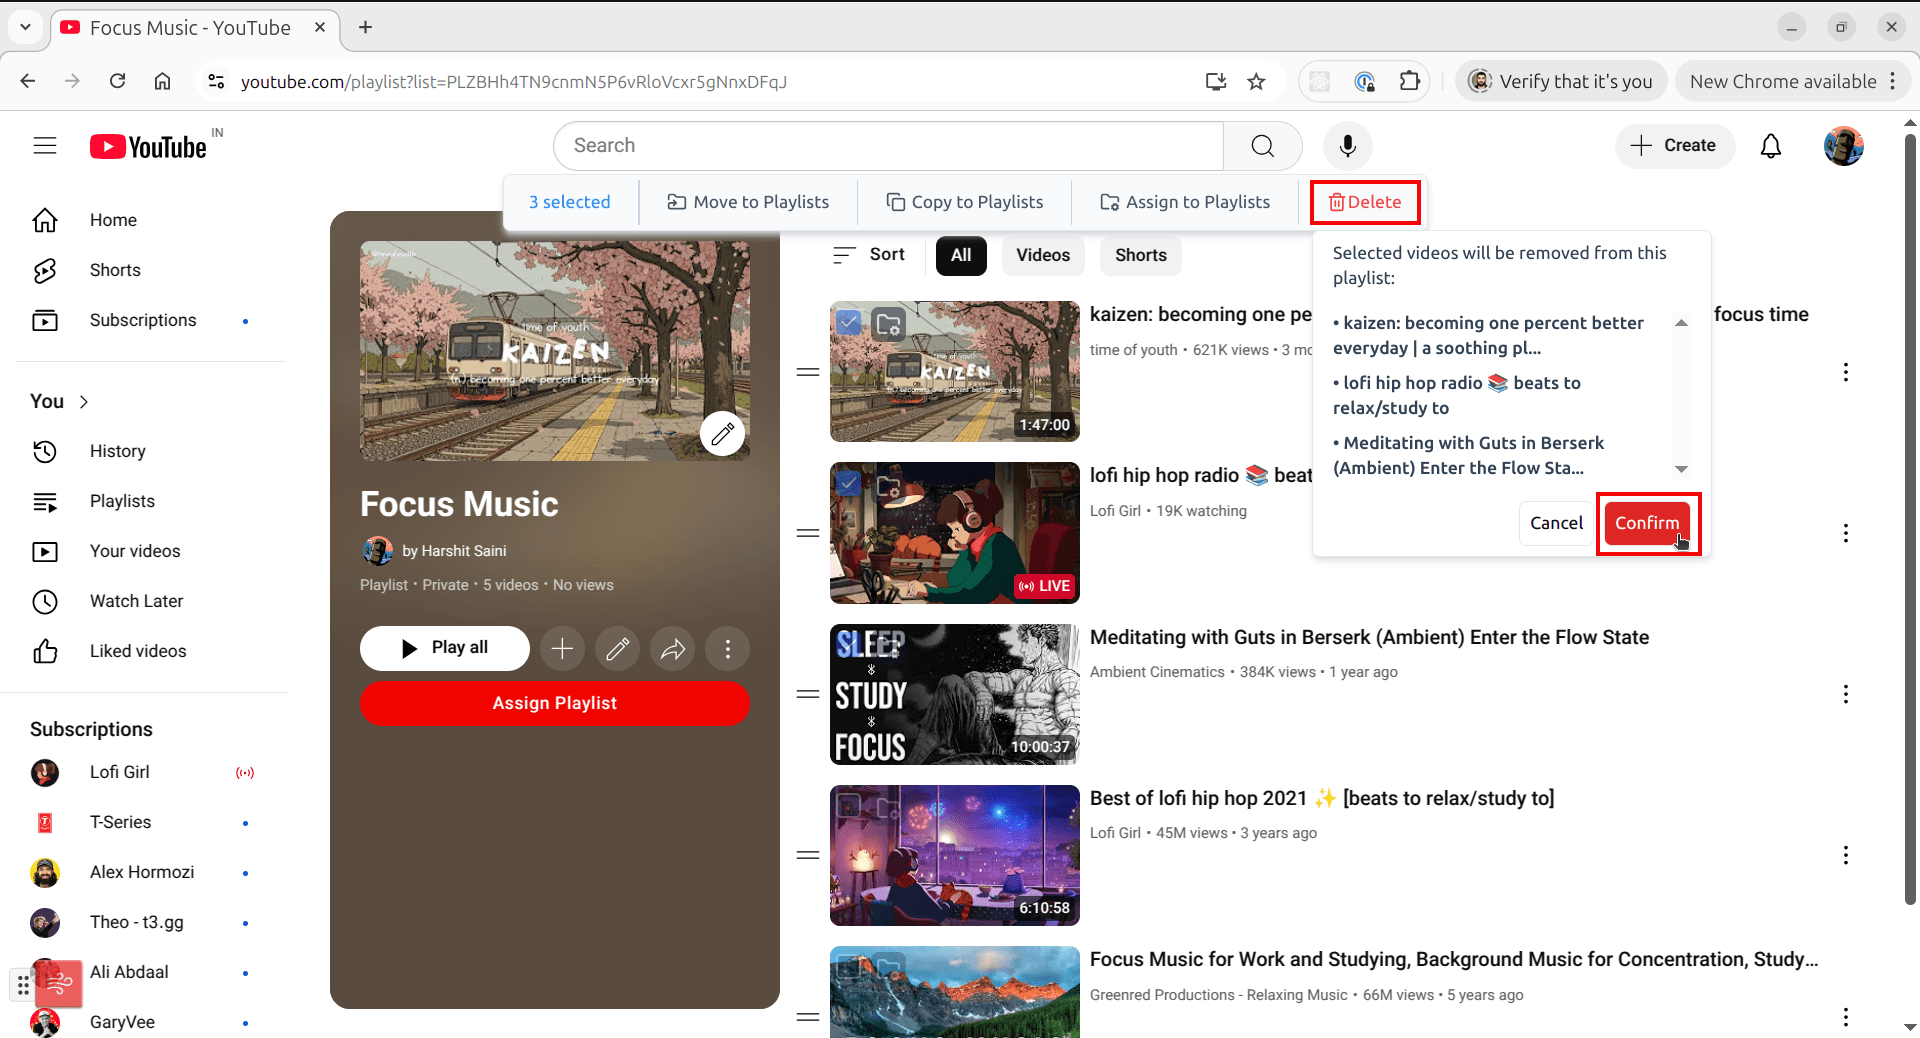The image size is (1920, 1038).
Task: Click the Search input field
Action: tap(888, 146)
